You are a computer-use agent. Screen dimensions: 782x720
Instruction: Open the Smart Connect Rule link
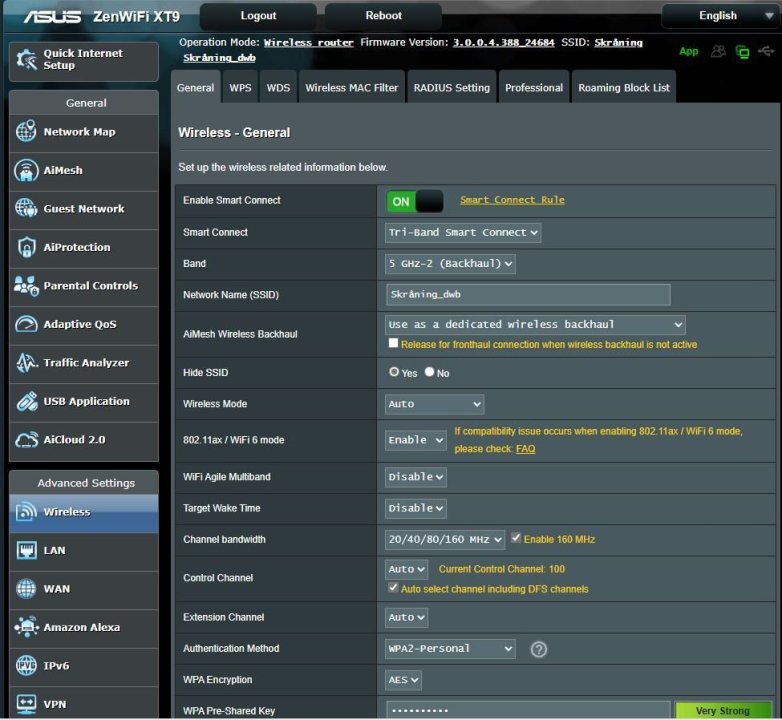coord(512,200)
